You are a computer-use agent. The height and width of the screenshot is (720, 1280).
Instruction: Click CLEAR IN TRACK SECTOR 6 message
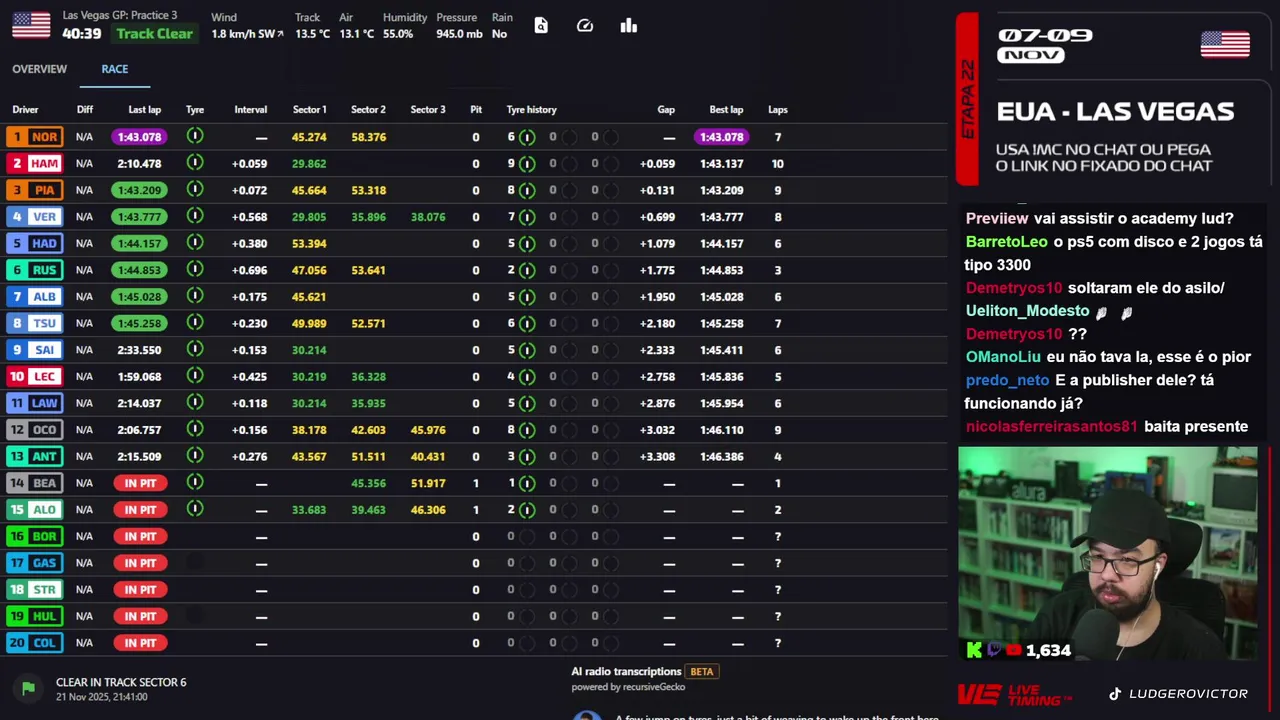[121, 682]
